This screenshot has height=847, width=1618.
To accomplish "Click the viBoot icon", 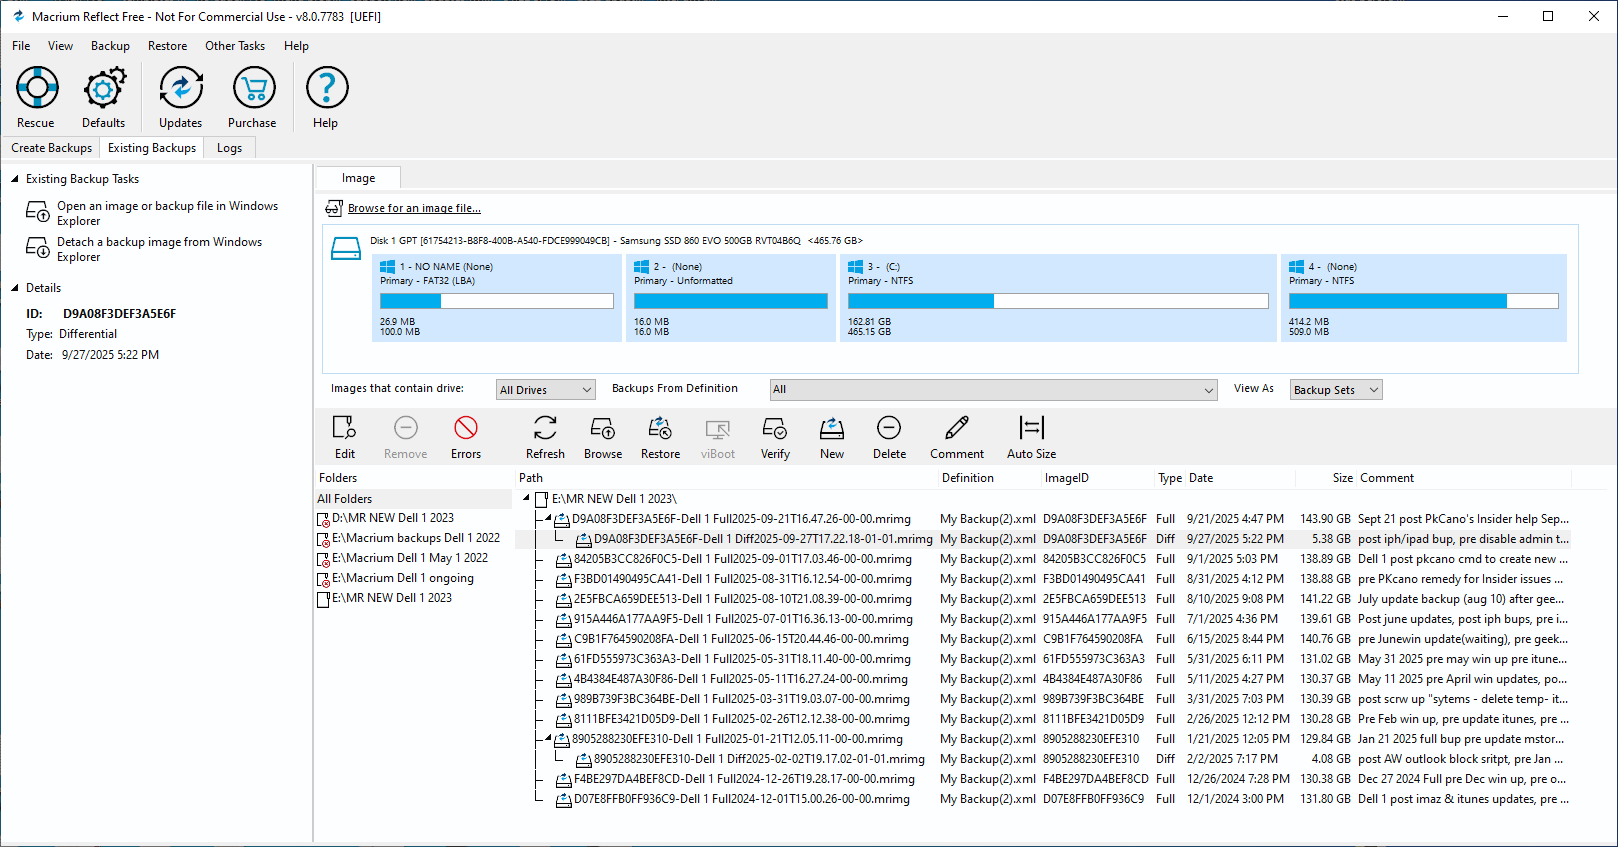I will pyautogui.click(x=718, y=437).
